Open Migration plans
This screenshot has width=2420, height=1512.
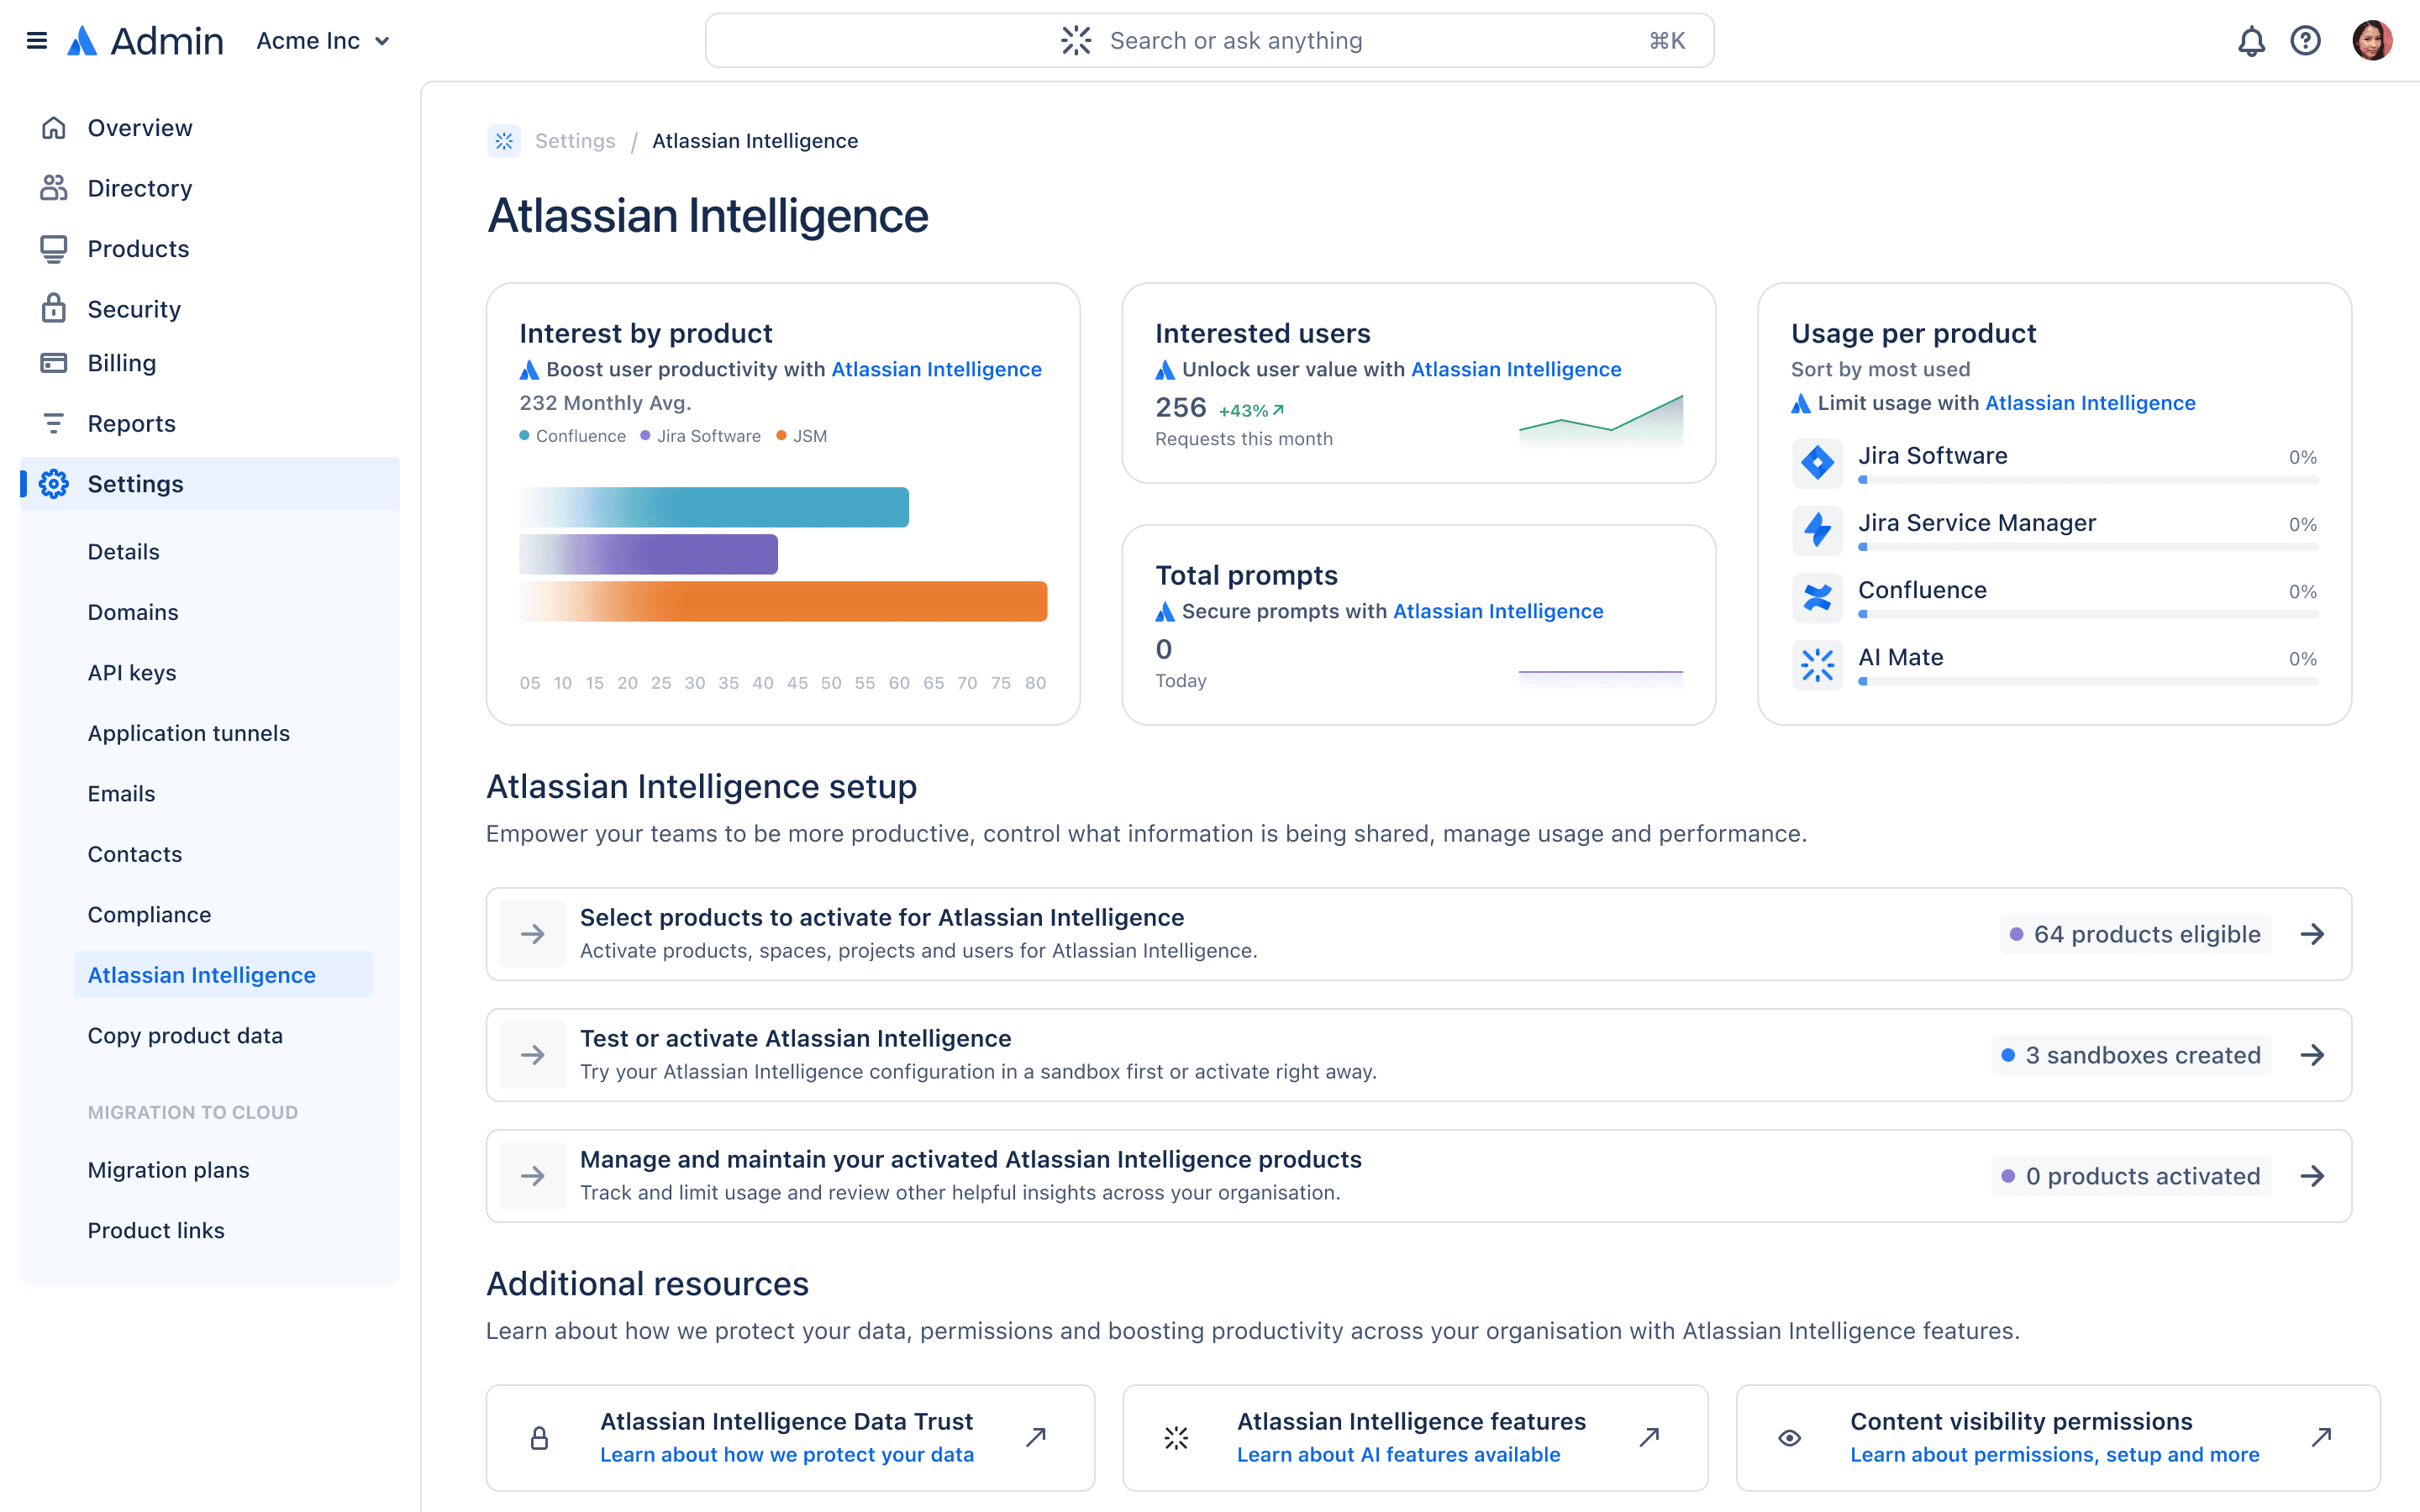[168, 1170]
